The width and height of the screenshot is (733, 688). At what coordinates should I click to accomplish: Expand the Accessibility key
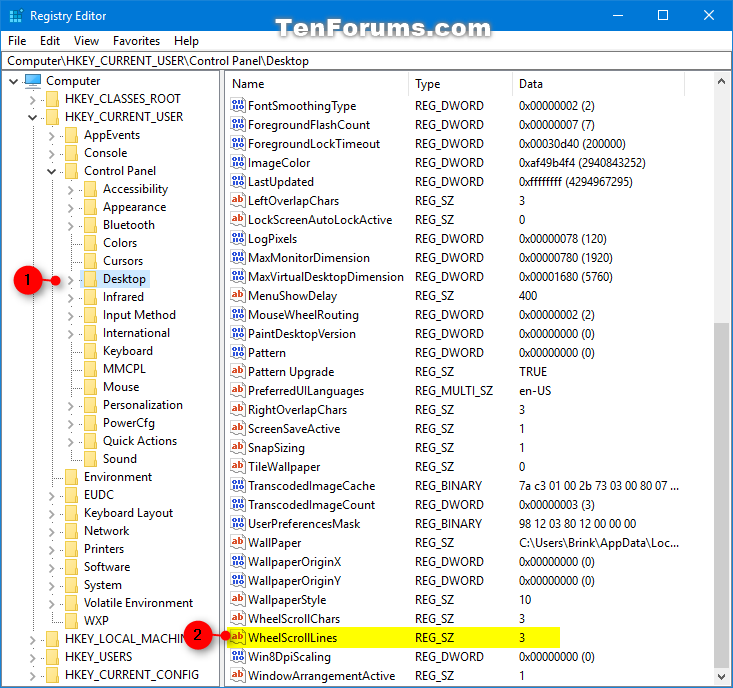71,190
